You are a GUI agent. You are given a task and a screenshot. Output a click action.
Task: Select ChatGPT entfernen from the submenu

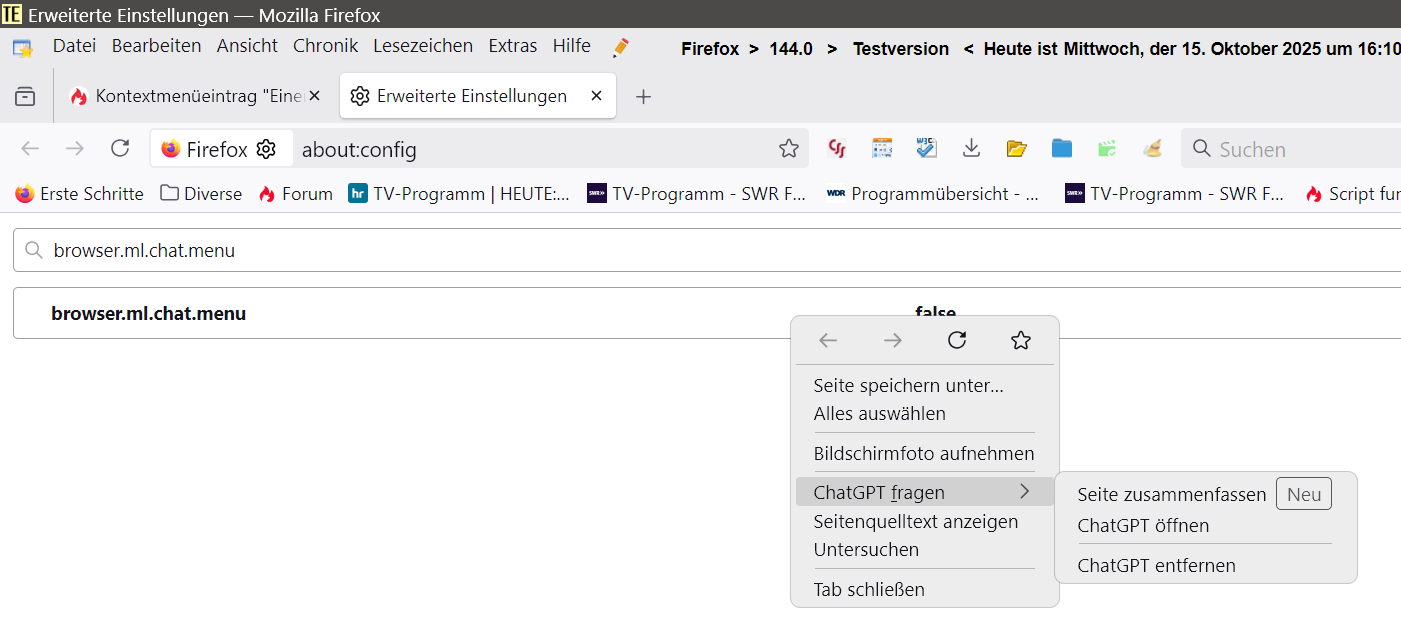coord(1156,565)
